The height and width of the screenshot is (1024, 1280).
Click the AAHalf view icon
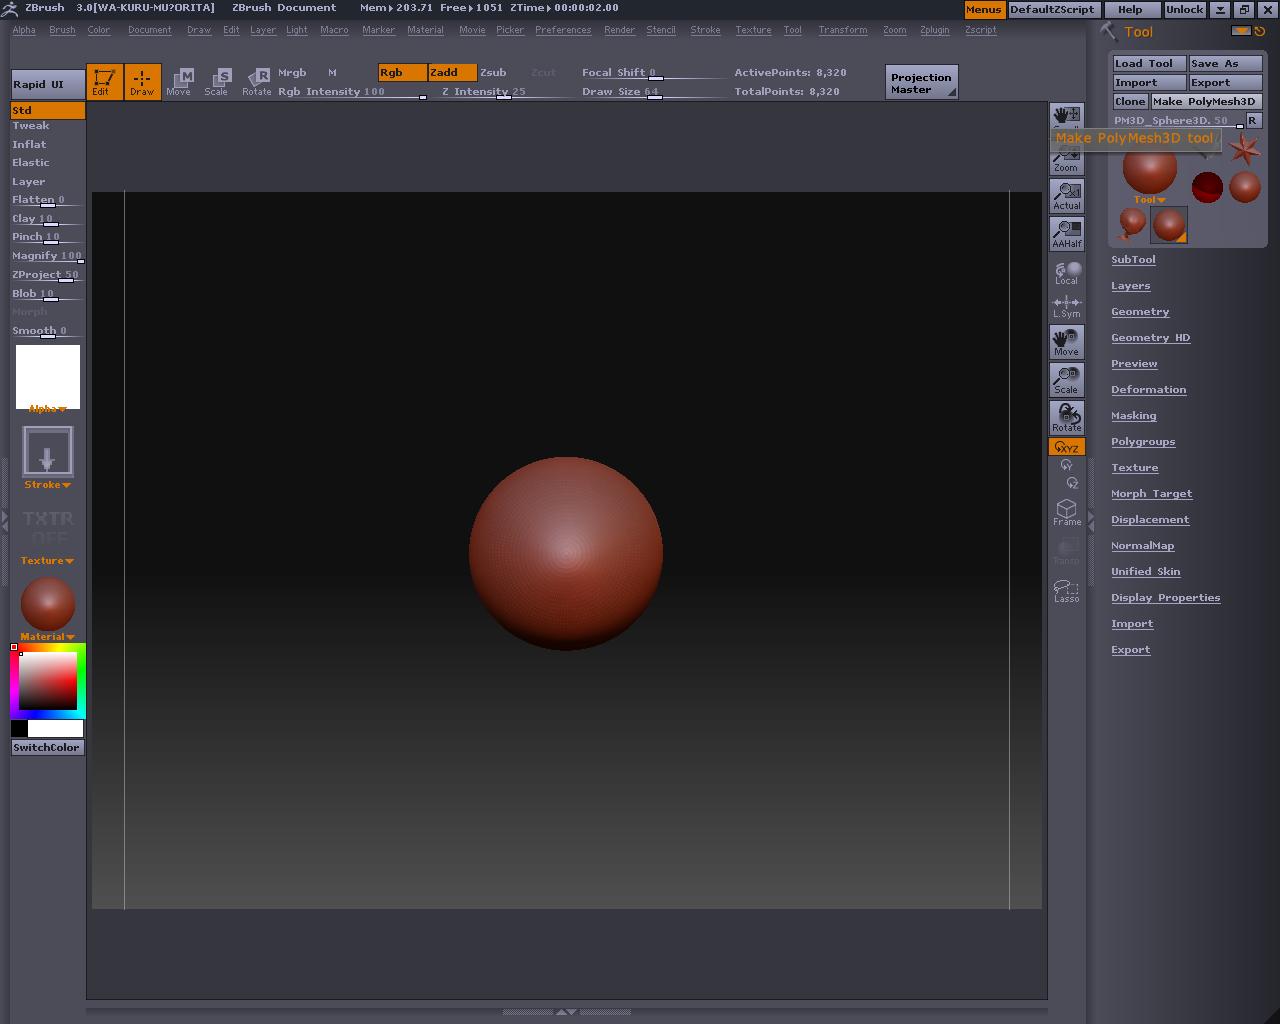(1067, 234)
